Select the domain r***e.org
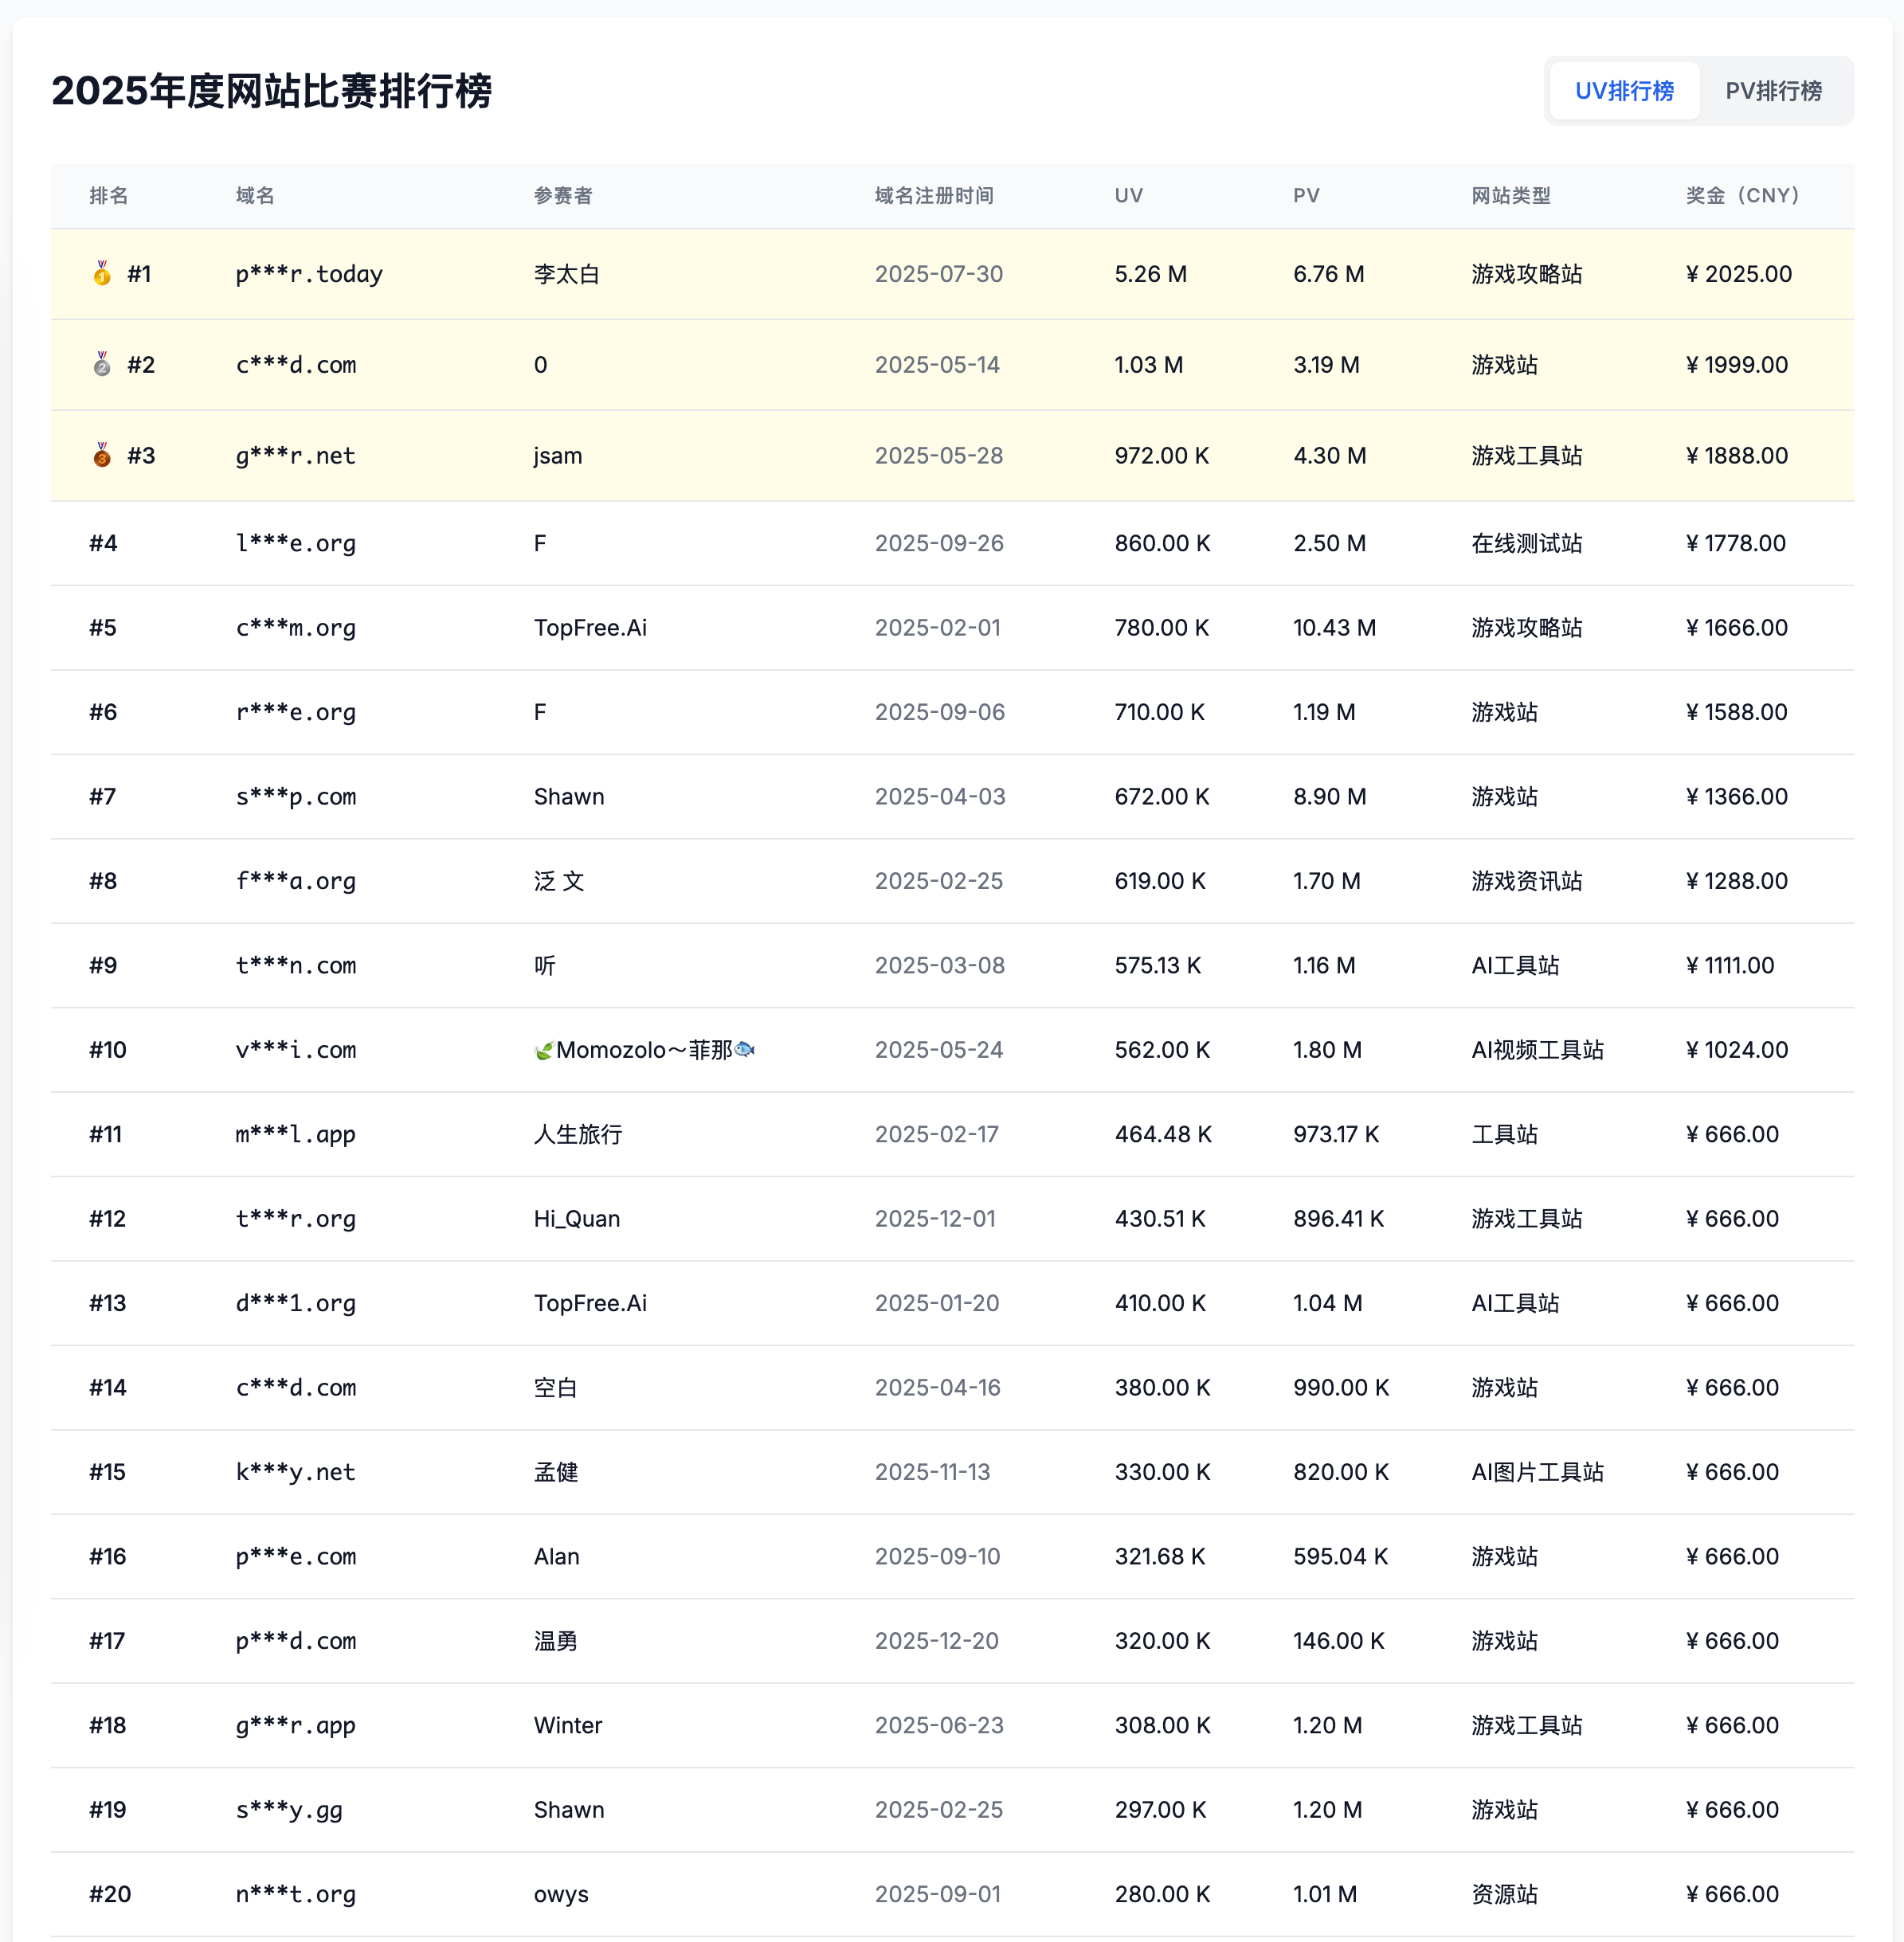This screenshot has height=1942, width=1904. (x=296, y=713)
